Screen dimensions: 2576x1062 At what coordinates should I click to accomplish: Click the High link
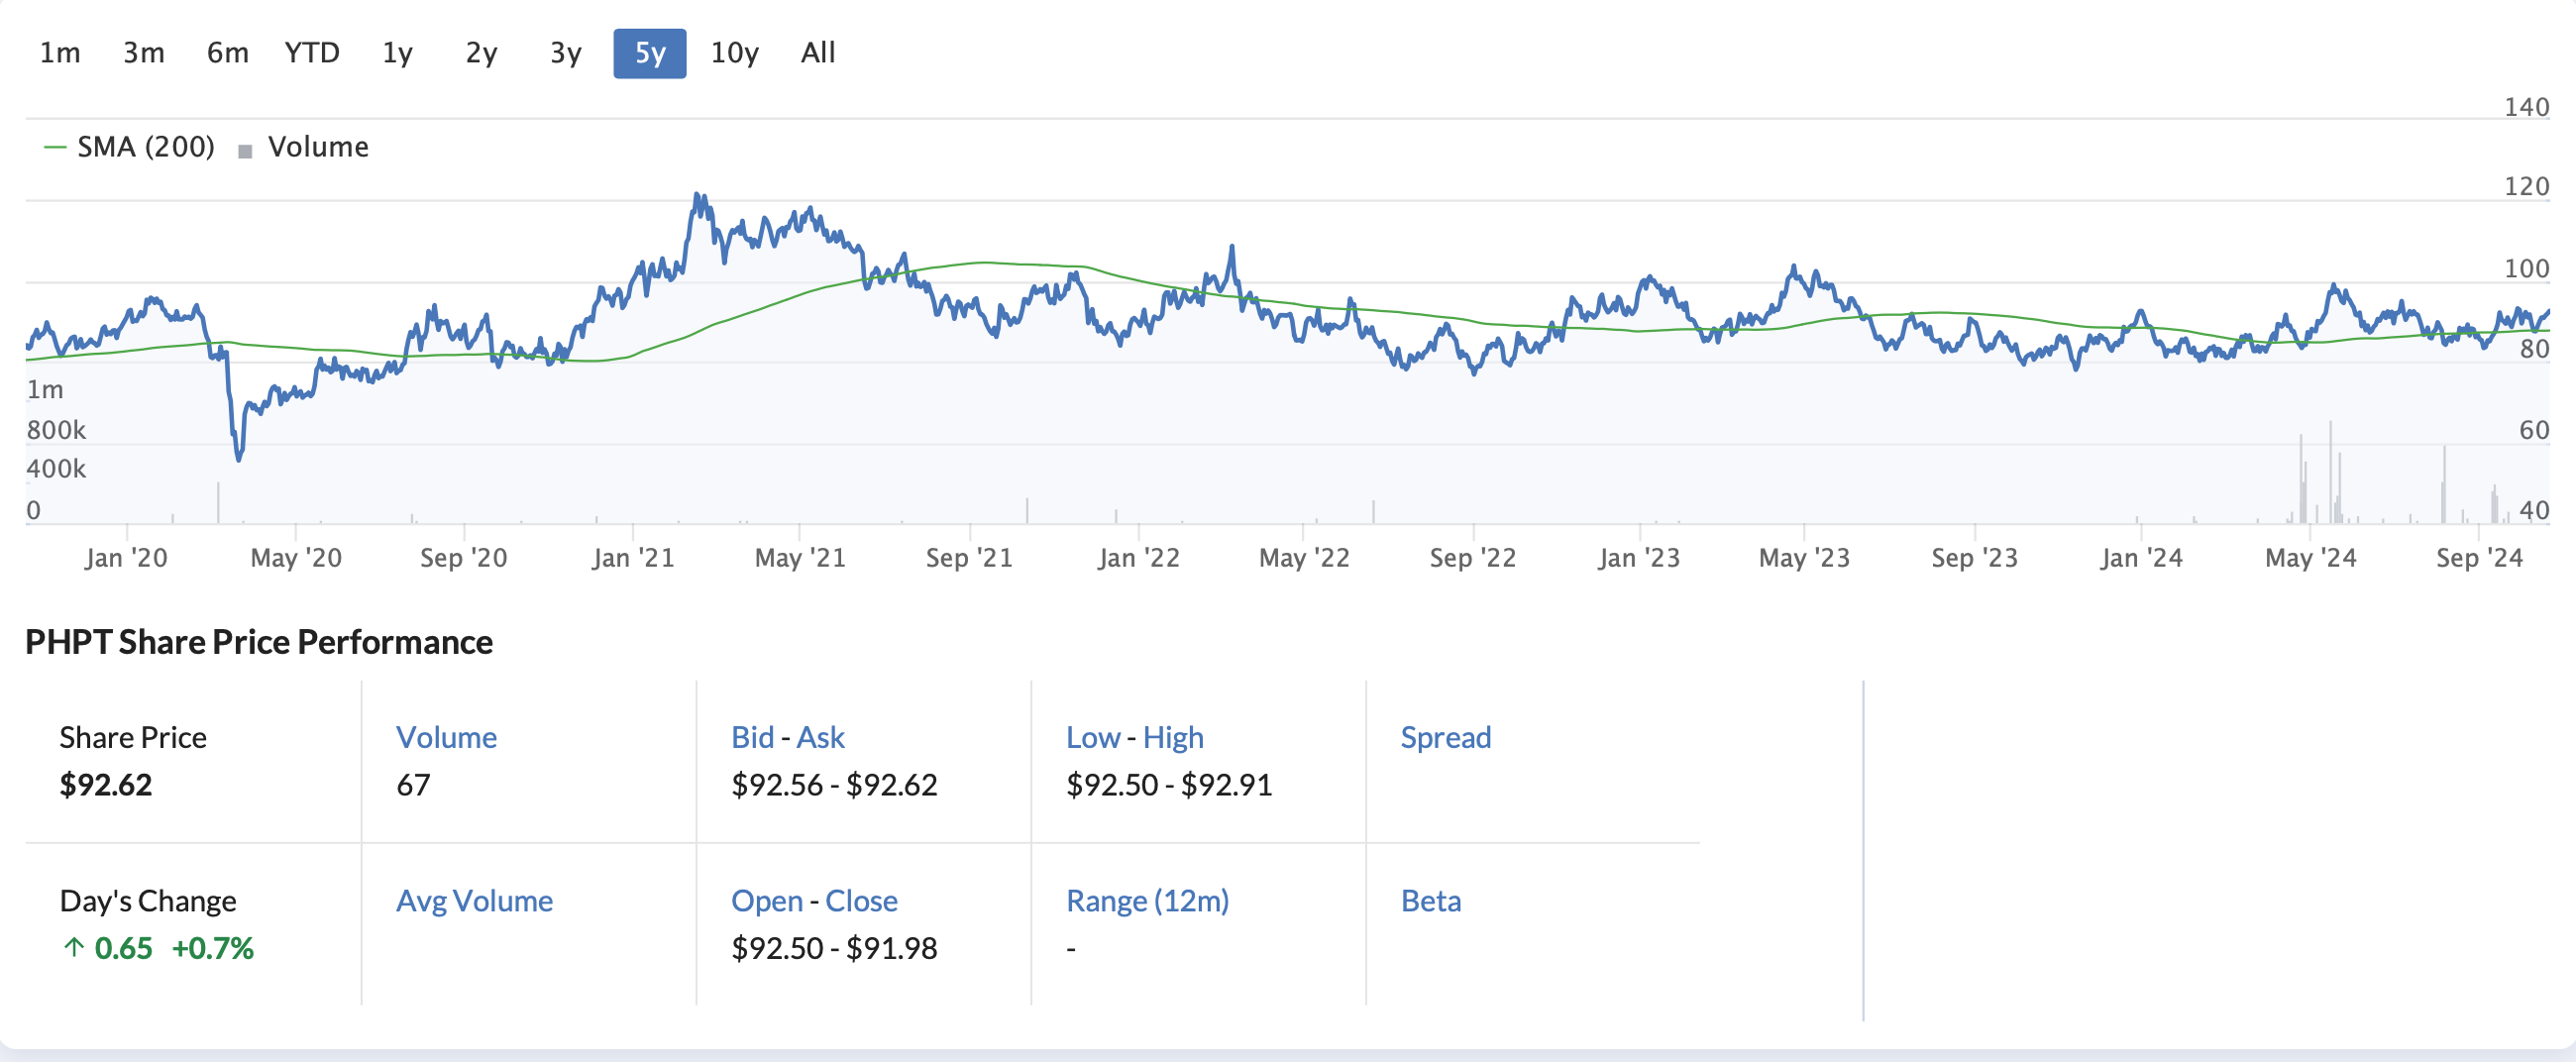pyautogui.click(x=1173, y=737)
